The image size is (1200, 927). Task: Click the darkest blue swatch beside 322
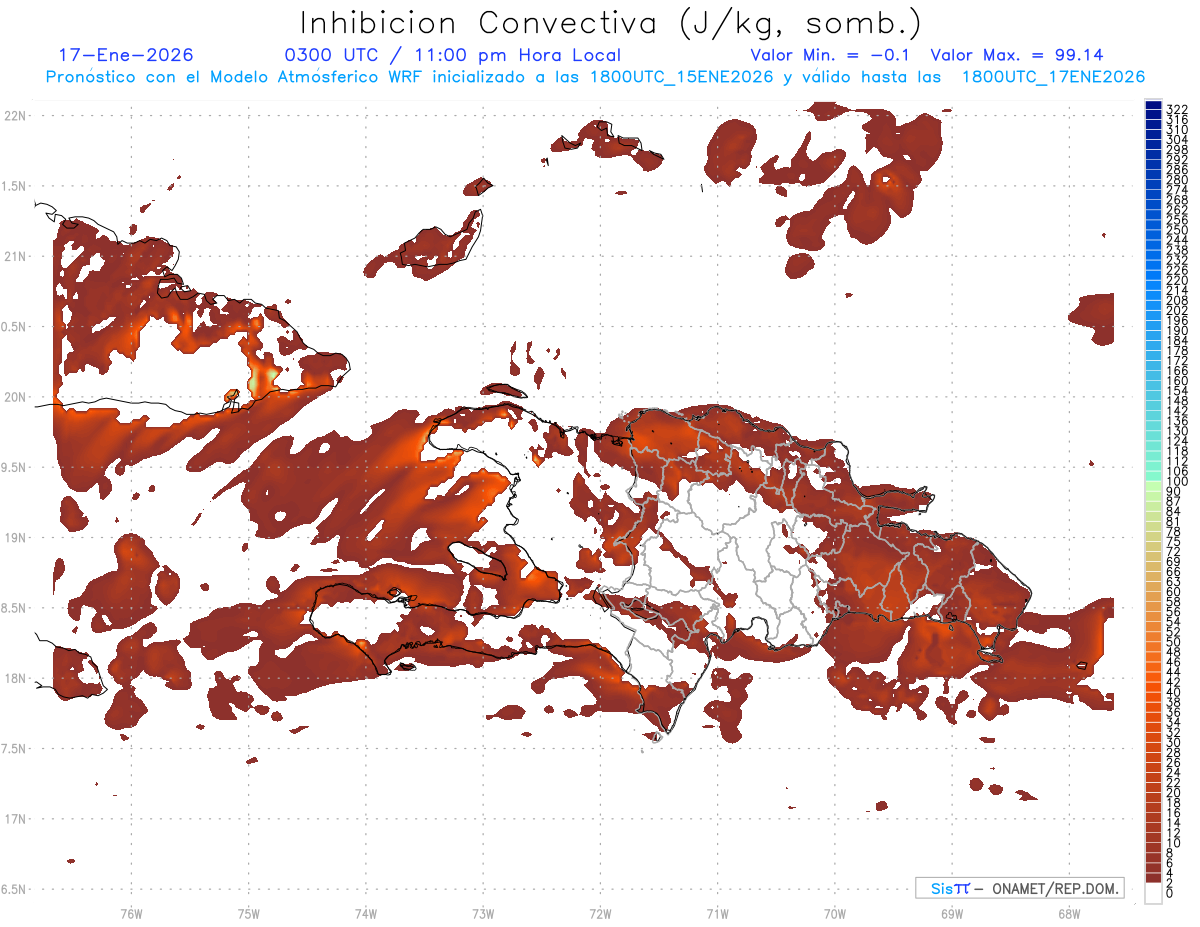pyautogui.click(x=1153, y=106)
